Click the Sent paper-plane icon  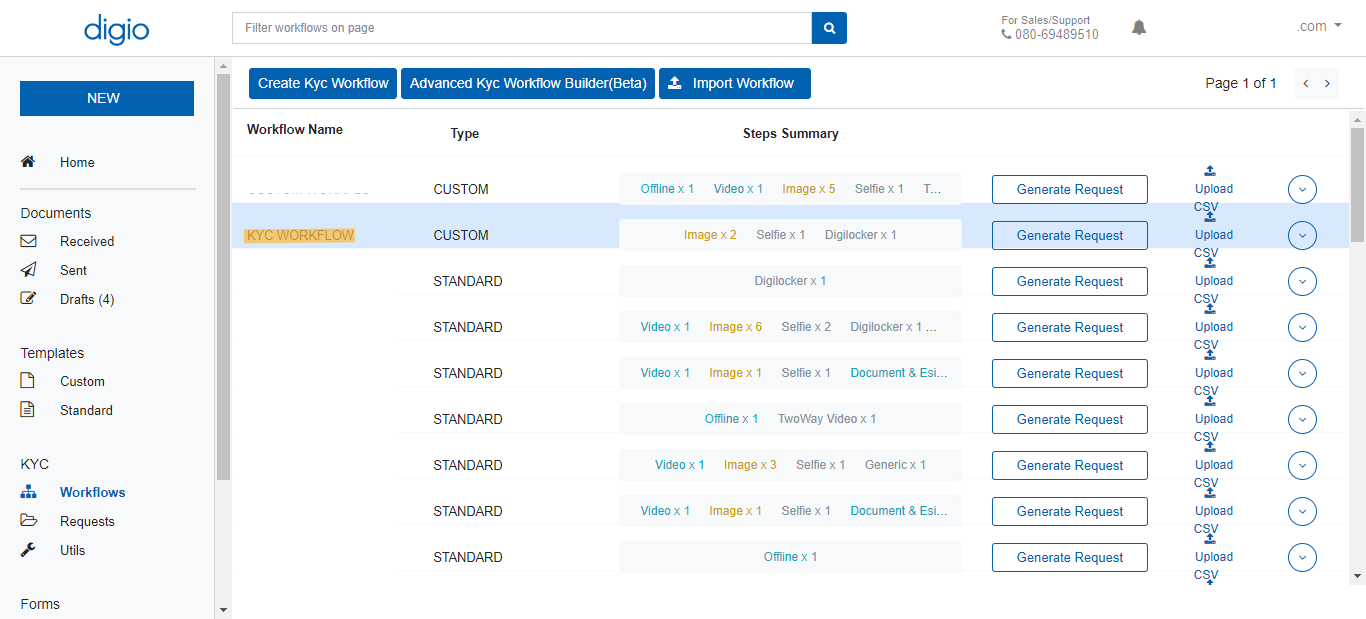(28, 270)
